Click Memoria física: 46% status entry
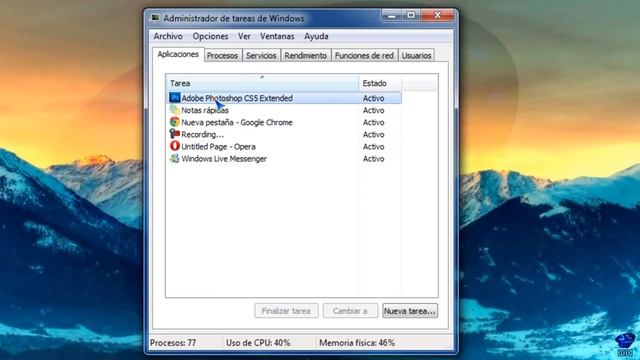The image size is (640, 360). click(357, 343)
